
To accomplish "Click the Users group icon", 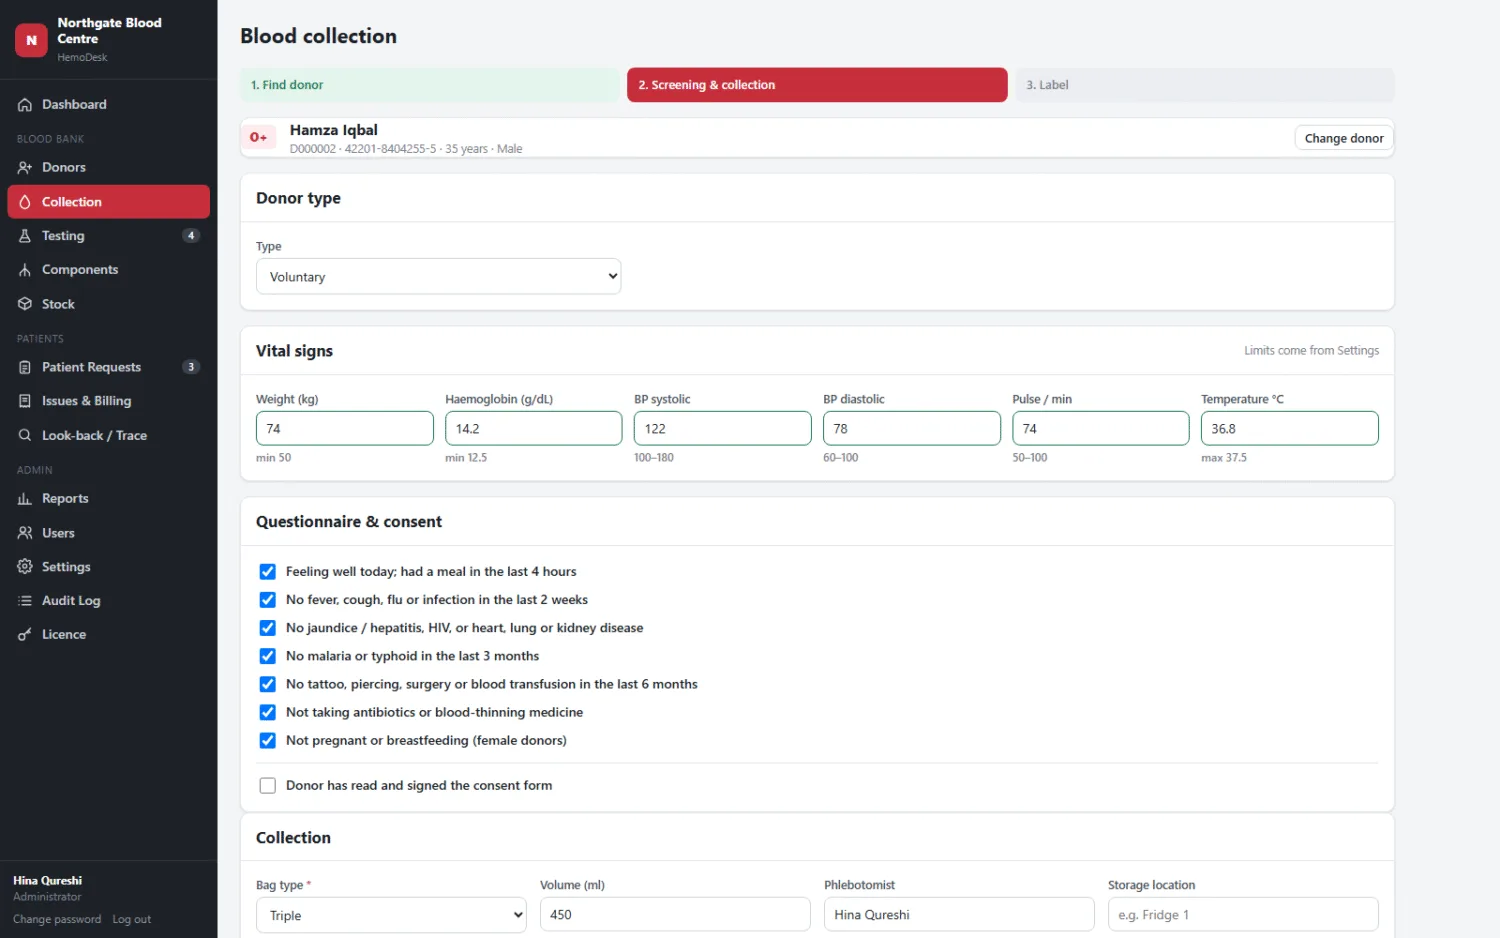I will click(25, 533).
